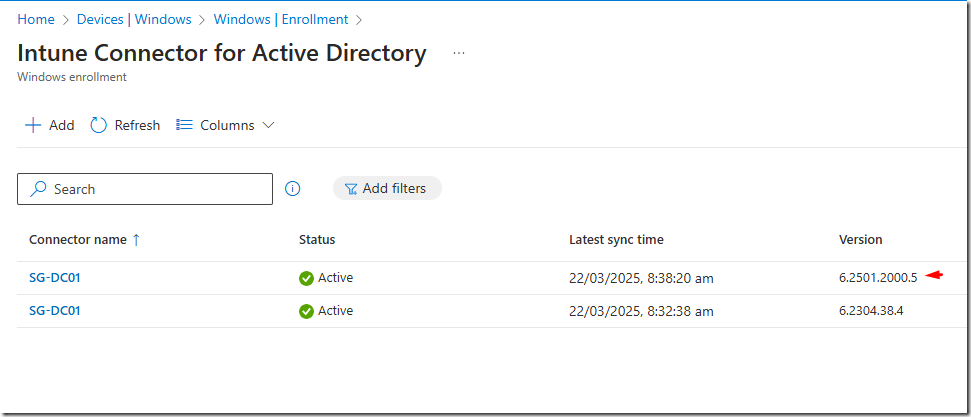Image resolution: width=971 pixels, height=417 pixels.
Task: Sort by the Connector name column header
Action: (78, 240)
